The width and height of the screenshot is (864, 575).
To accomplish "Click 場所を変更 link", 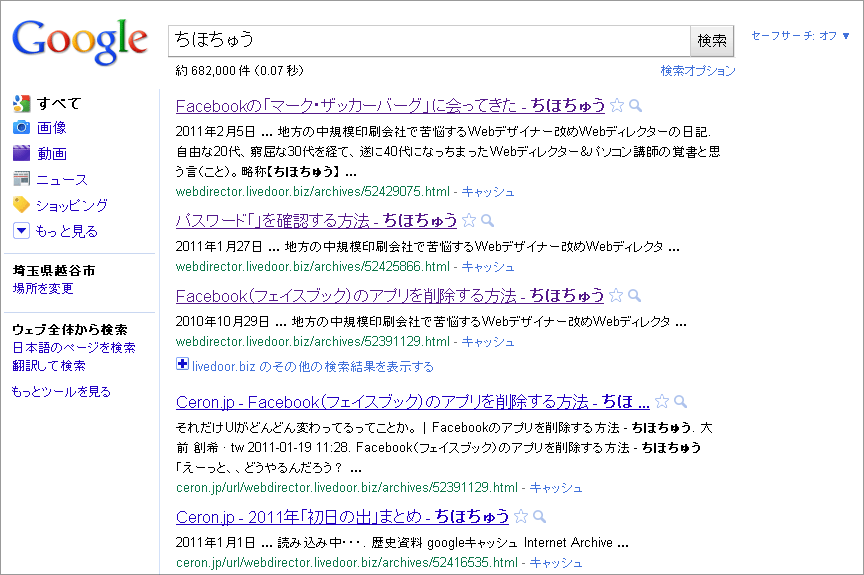I will pos(43,289).
